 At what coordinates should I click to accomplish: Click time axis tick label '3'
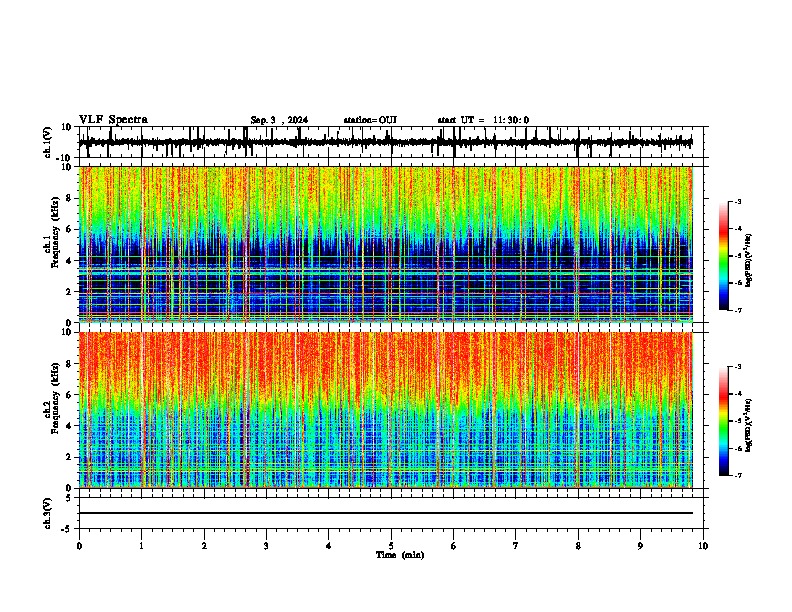(x=266, y=546)
